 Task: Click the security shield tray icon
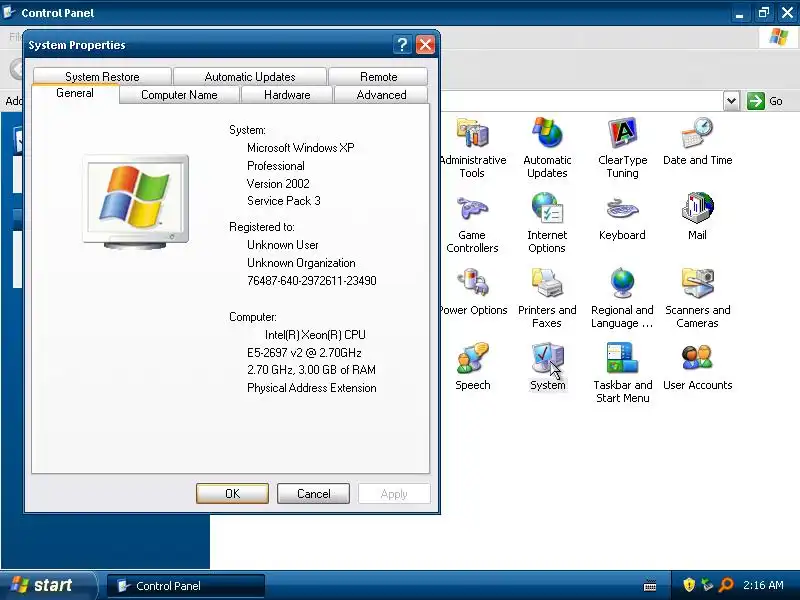[x=689, y=585]
